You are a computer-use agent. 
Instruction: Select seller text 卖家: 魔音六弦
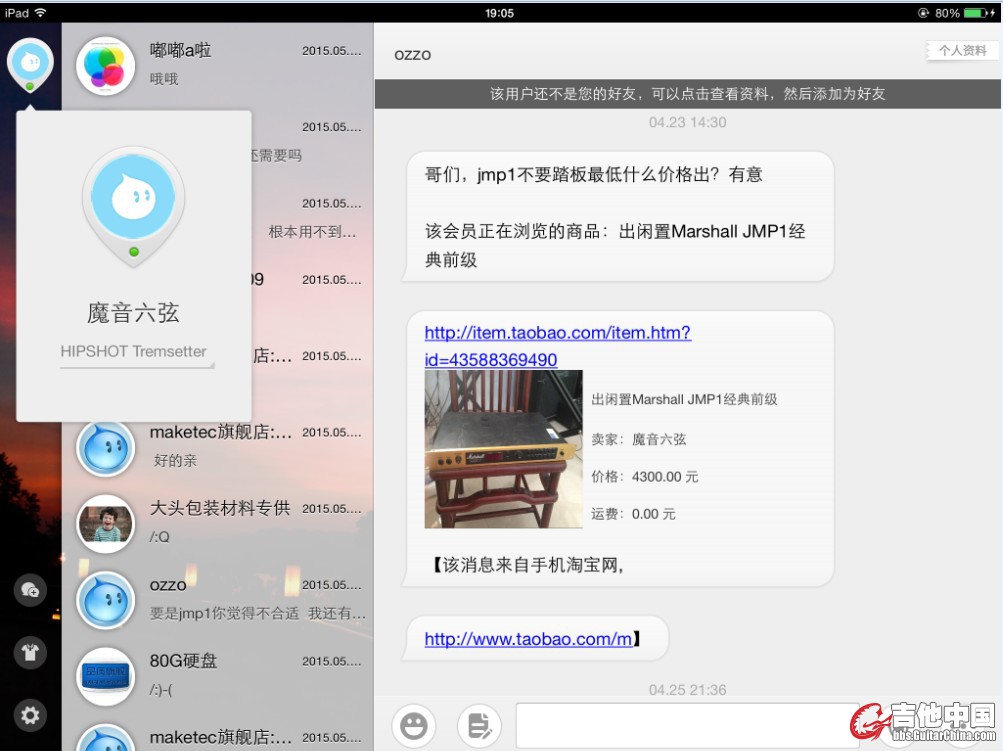638,439
